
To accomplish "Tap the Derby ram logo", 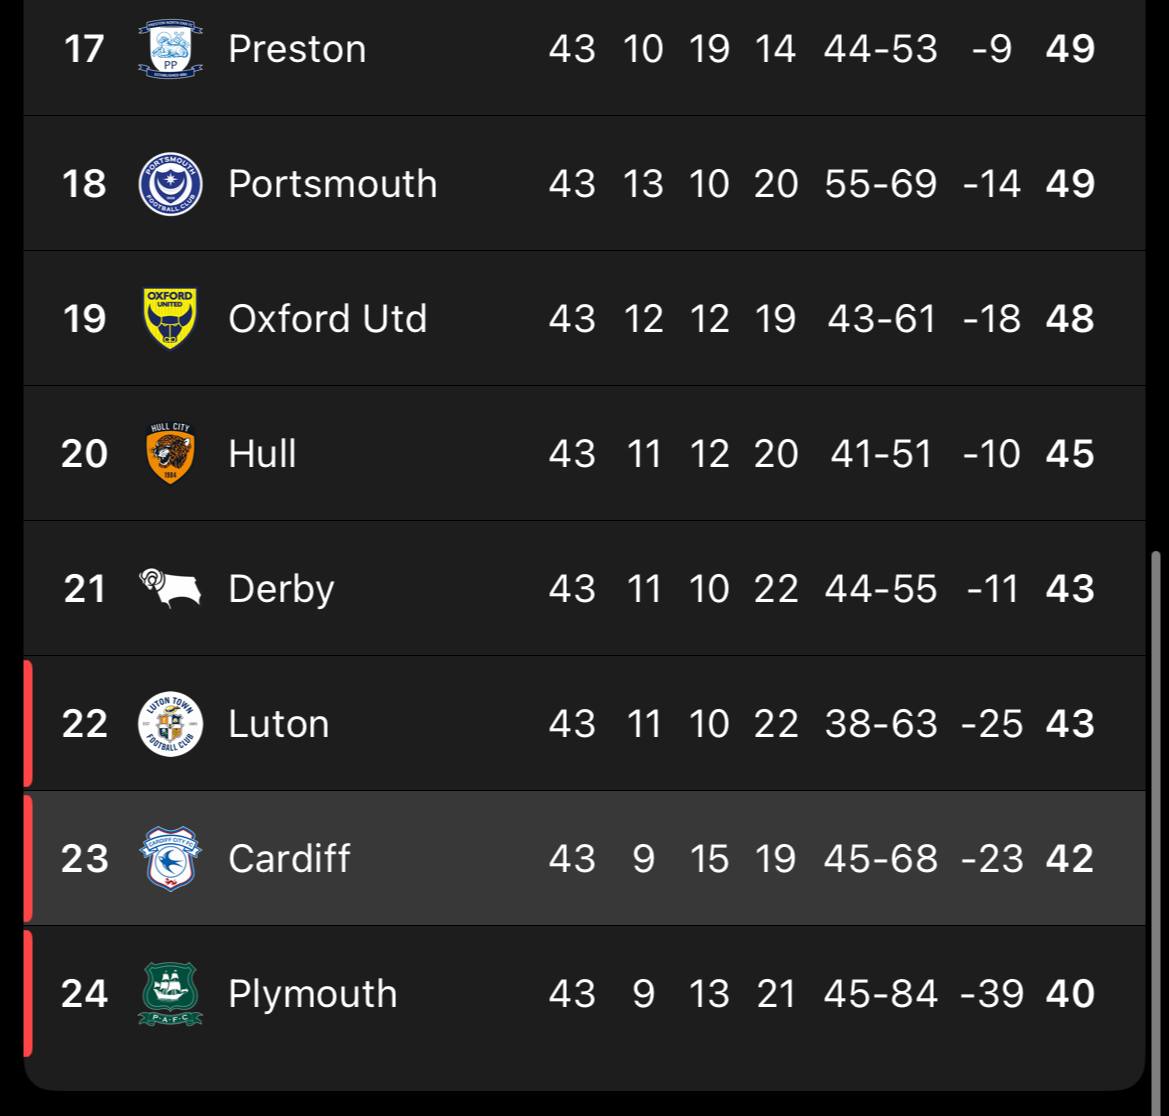I will point(170,588).
